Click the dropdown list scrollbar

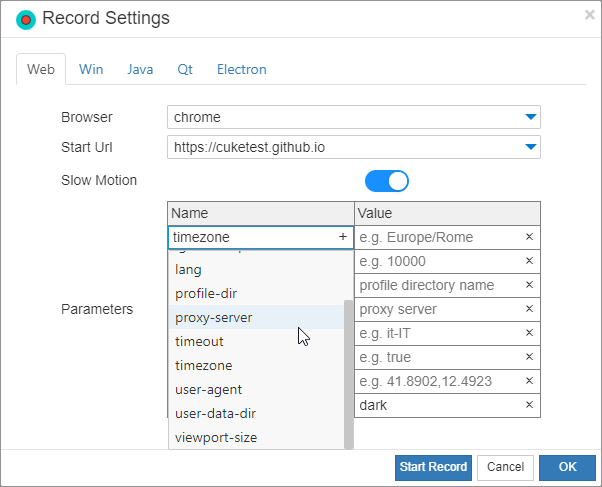click(x=348, y=370)
